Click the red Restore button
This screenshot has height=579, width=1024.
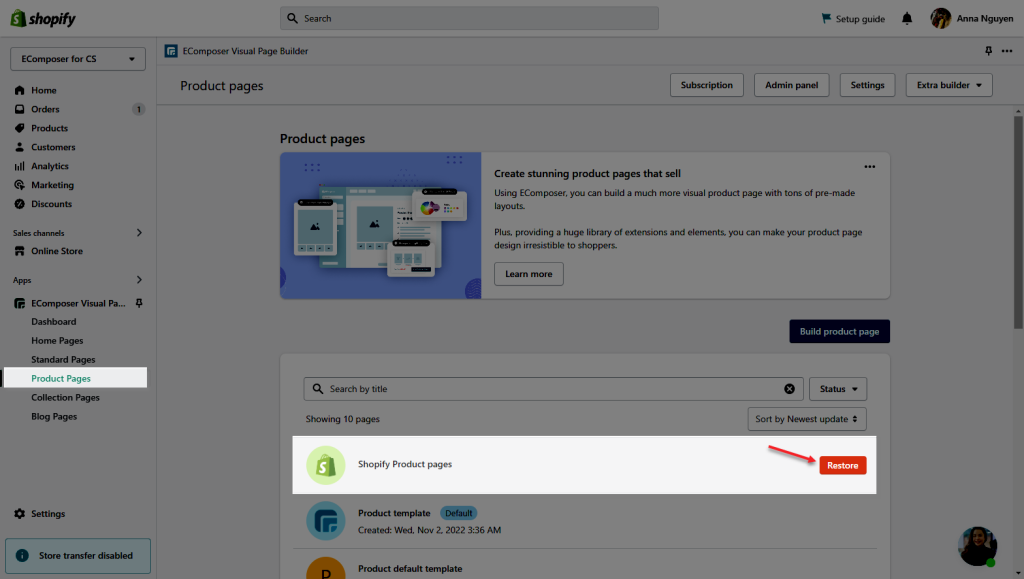[x=842, y=465]
